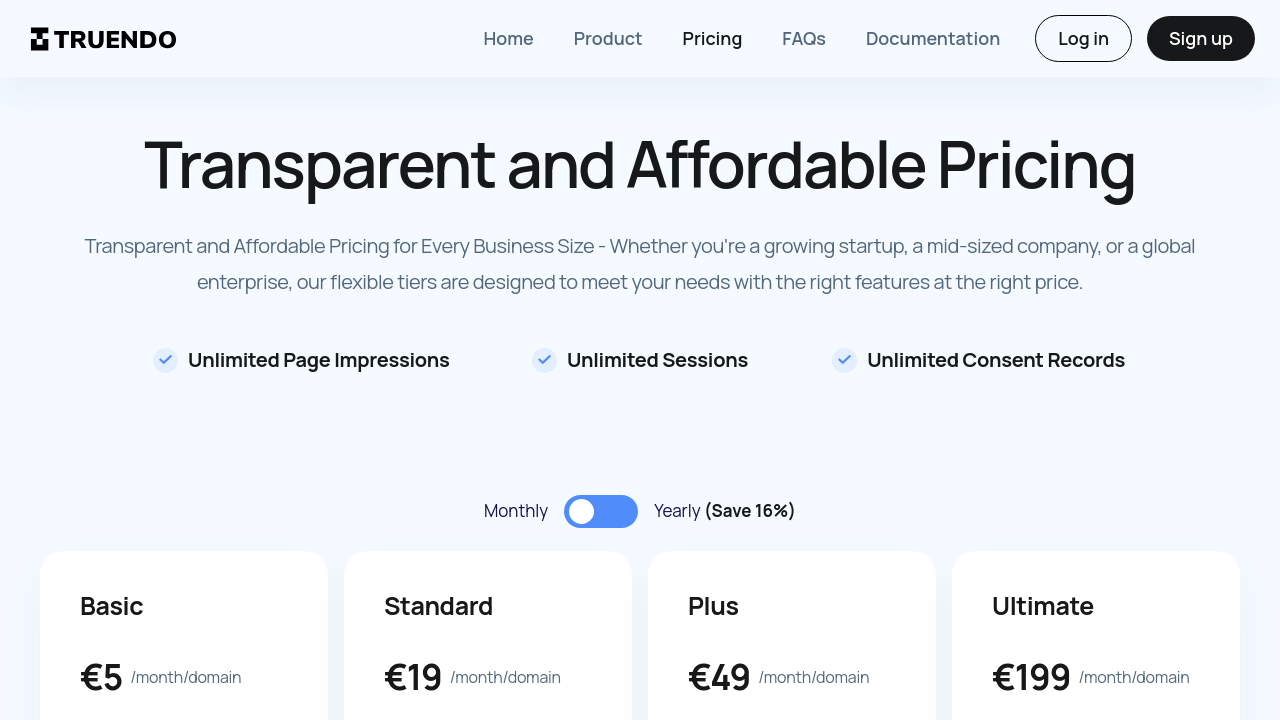Select the Plus plan card
The image size is (1280, 720).
792,640
